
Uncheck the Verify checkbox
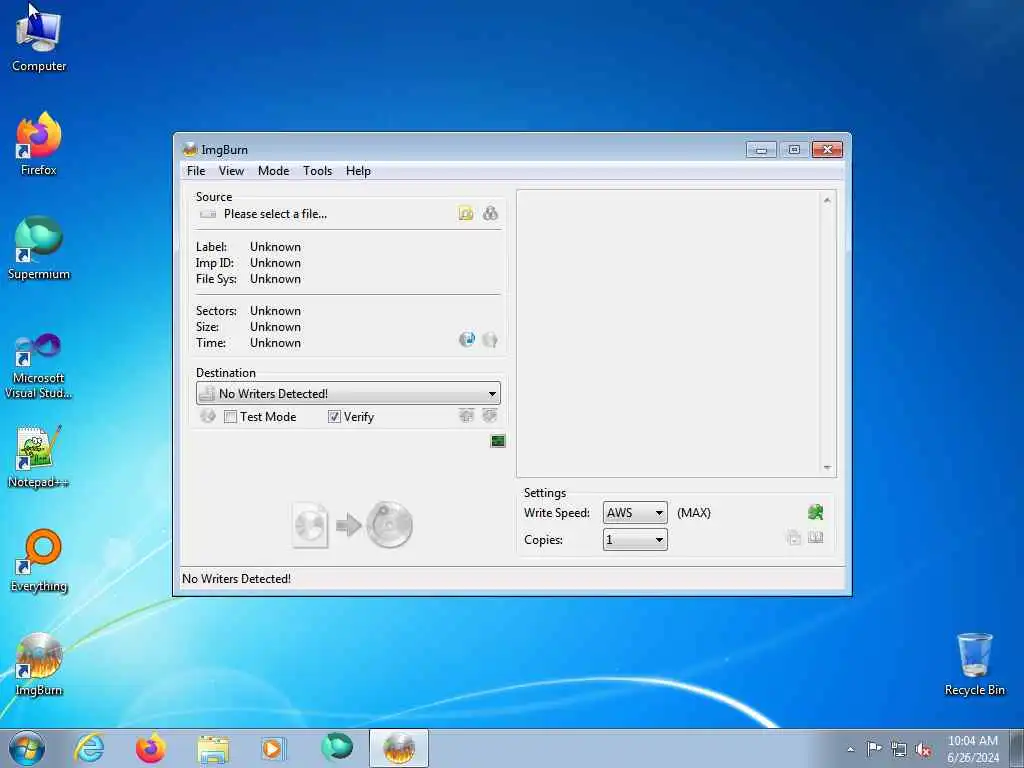coord(334,417)
